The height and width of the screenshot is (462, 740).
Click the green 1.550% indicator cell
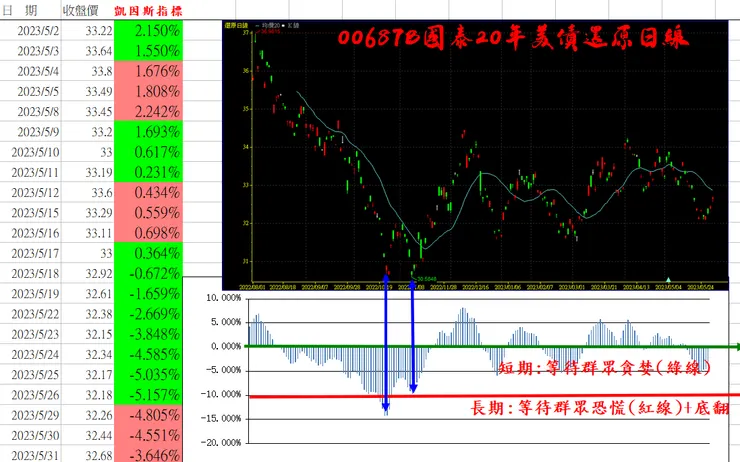[x=148, y=51]
